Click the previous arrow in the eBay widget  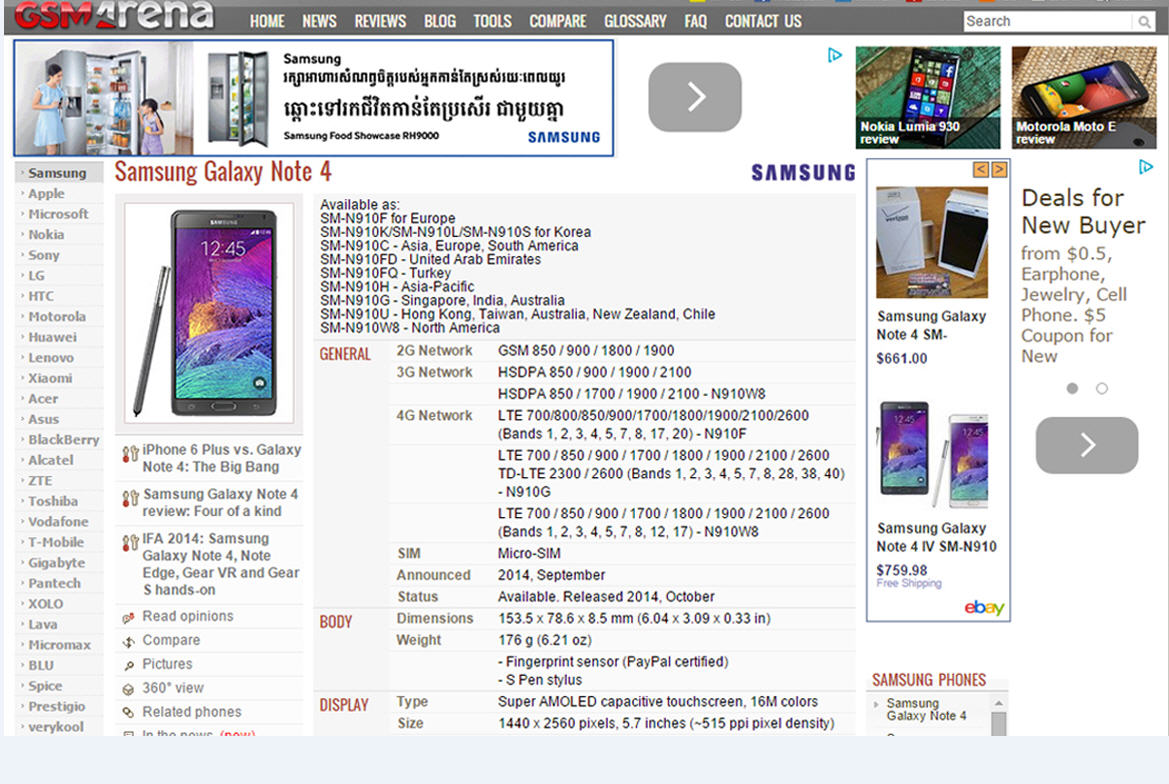pos(981,170)
